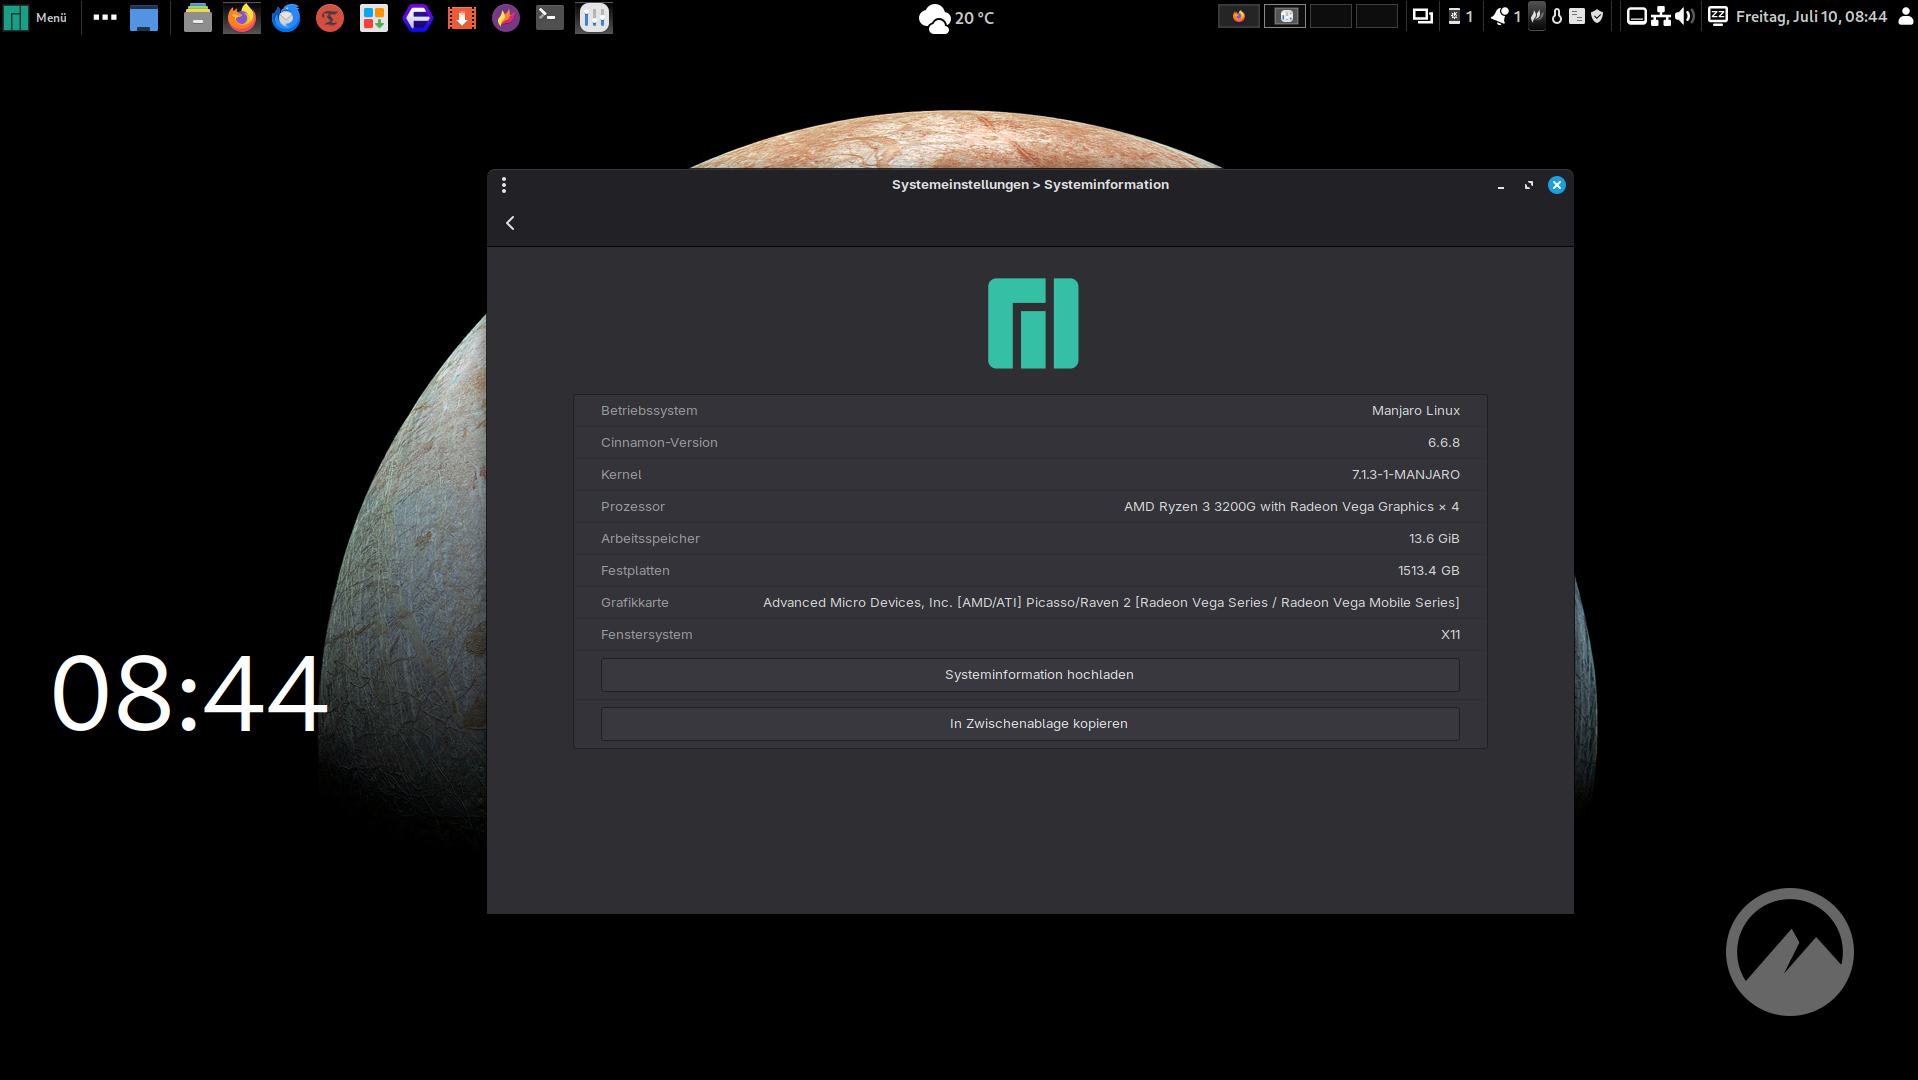Click the window system value X11
This screenshot has width=1918, height=1080.
(1450, 635)
